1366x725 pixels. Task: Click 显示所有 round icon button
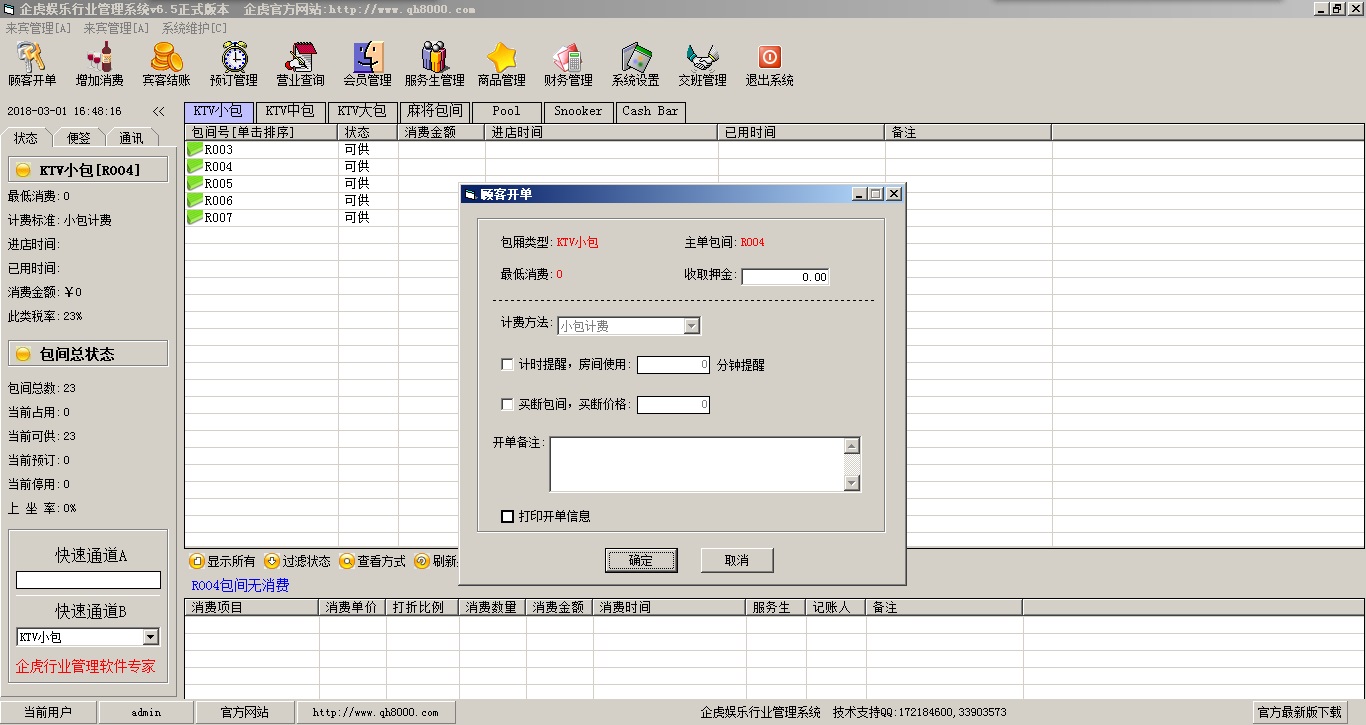point(197,561)
